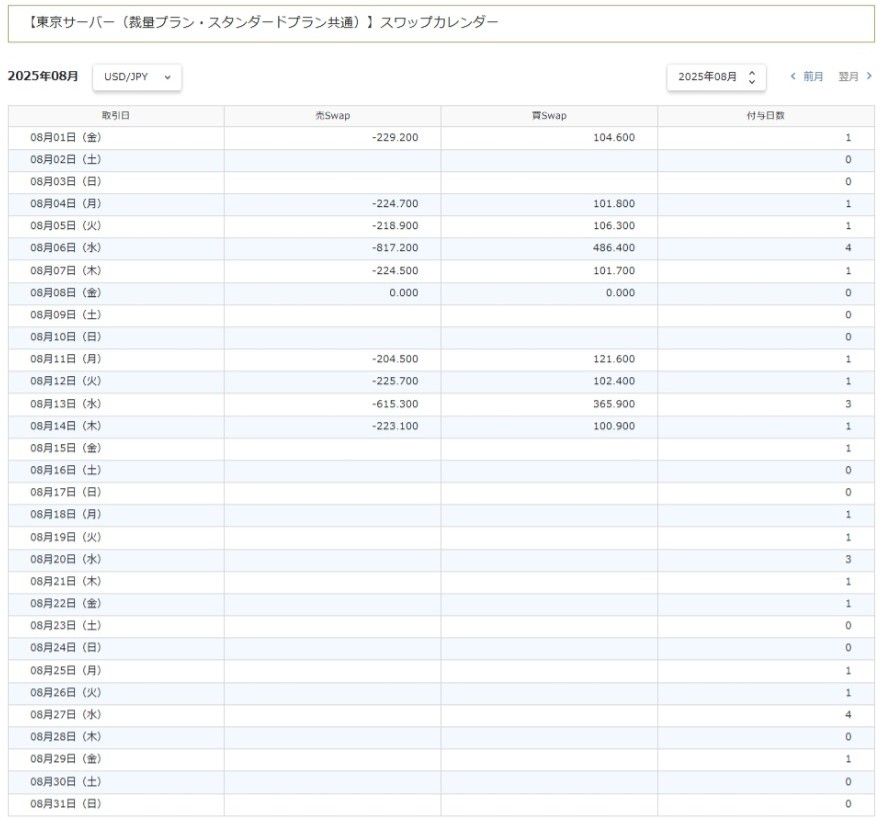The width and height of the screenshot is (882, 824).
Task: Select the -817.200 sell swap value
Action: click(x=395, y=247)
